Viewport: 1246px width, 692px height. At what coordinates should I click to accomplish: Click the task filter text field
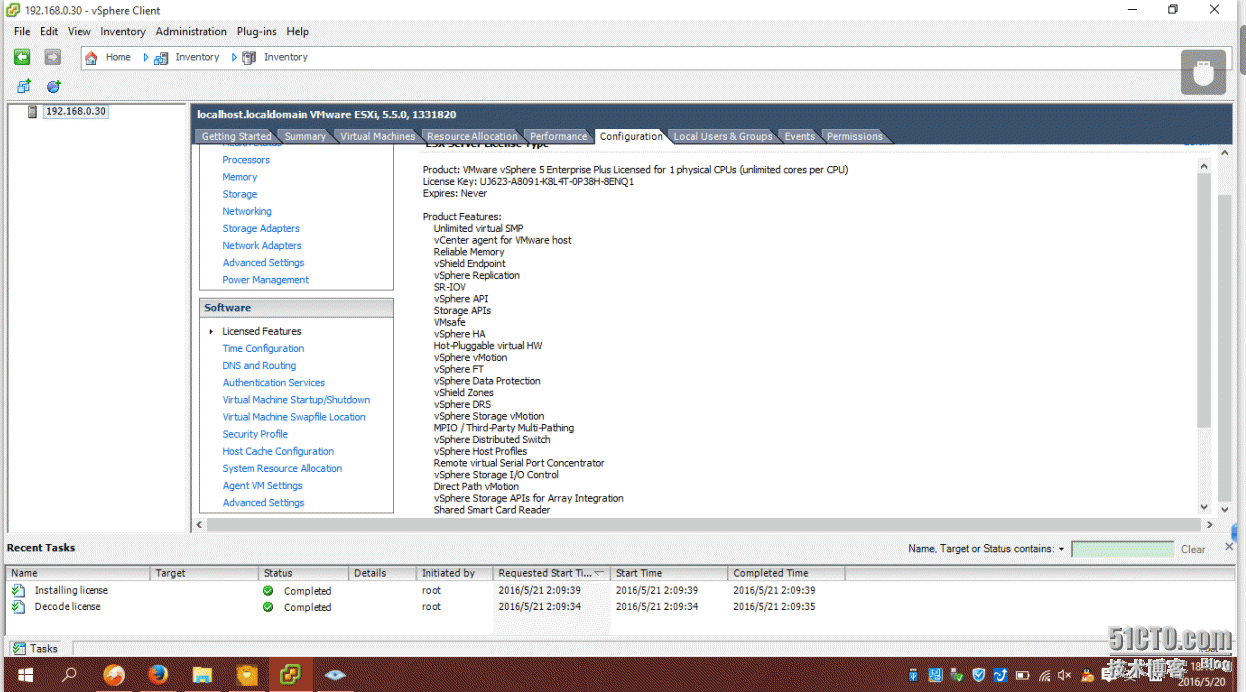click(1122, 549)
